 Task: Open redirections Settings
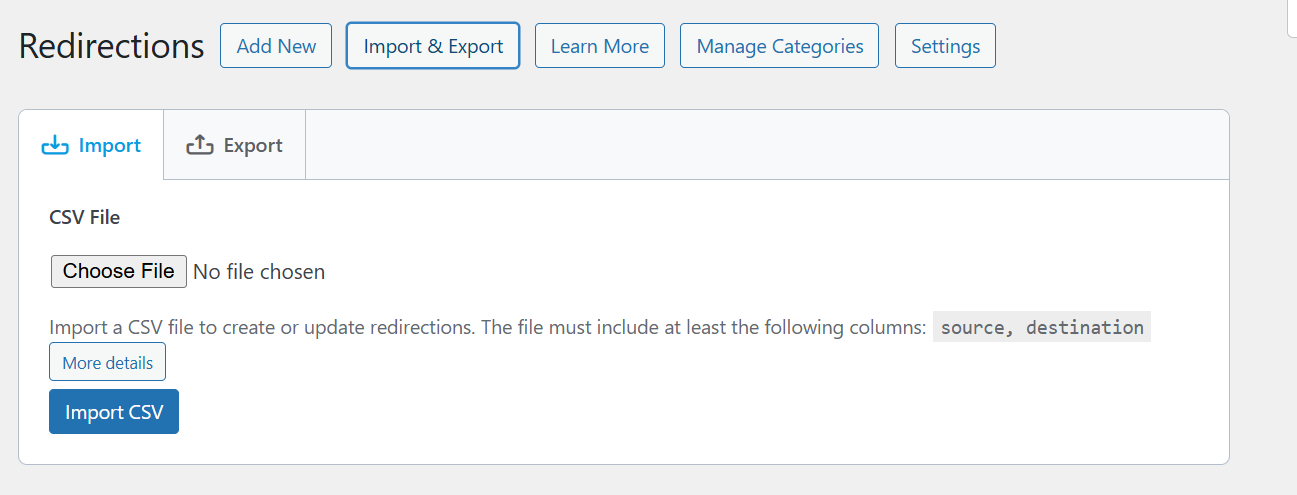pos(945,46)
